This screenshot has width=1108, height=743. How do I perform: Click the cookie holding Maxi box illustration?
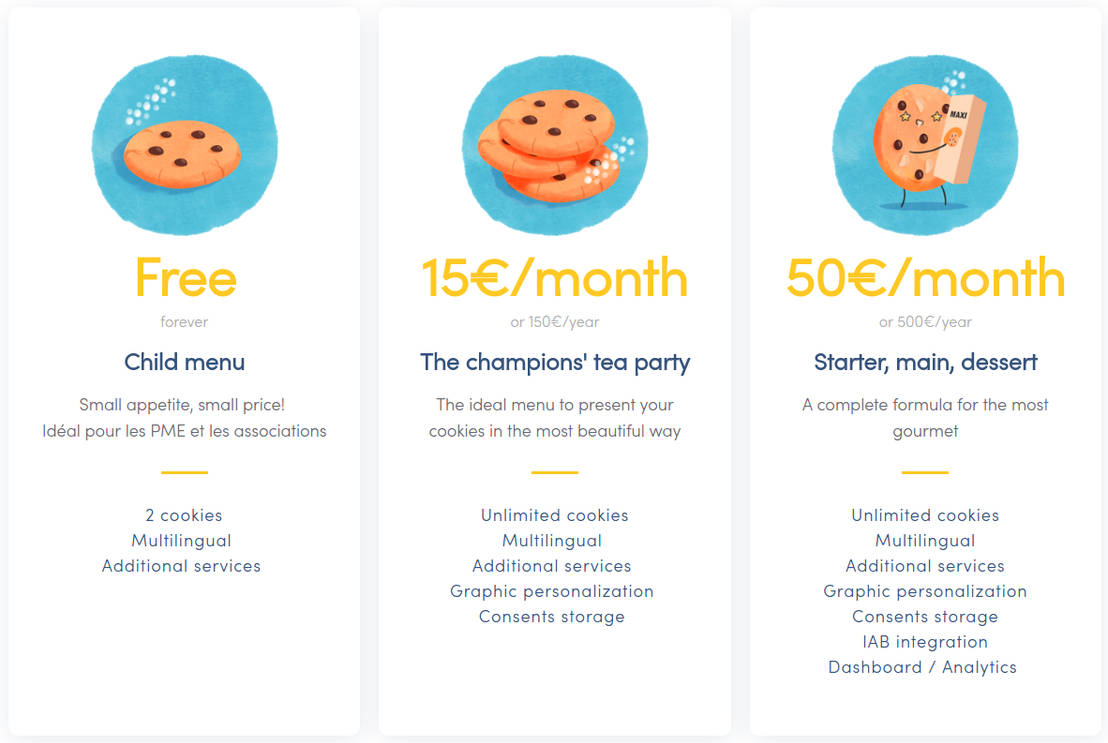click(924, 146)
